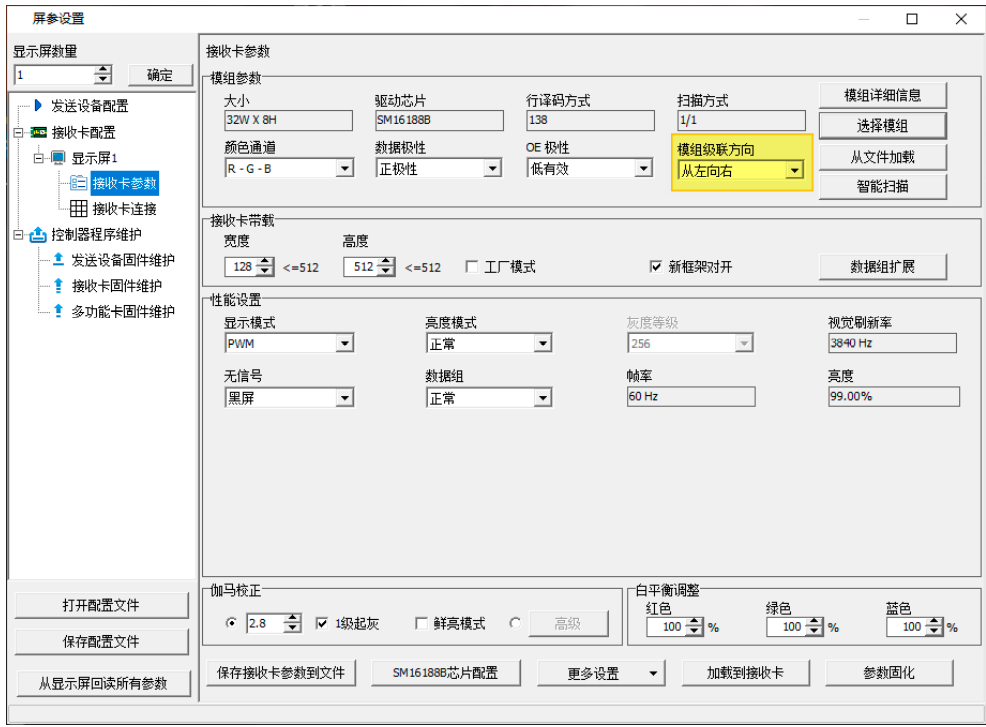This screenshot has height=727, width=986.
Task: Click the blue arrow icon beside 发送设备配置
Action: (38, 105)
